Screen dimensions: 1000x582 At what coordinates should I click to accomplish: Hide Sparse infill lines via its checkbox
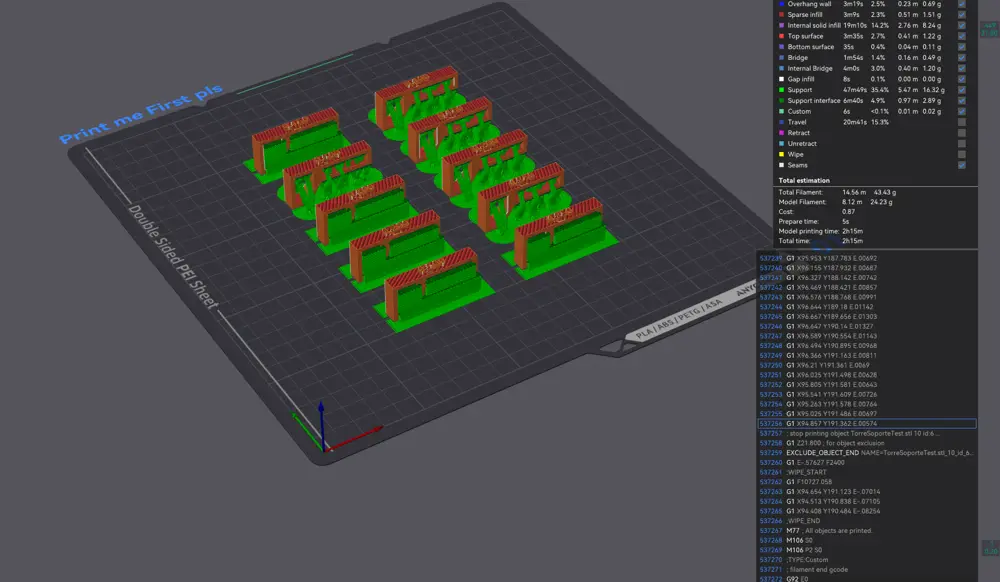click(961, 15)
